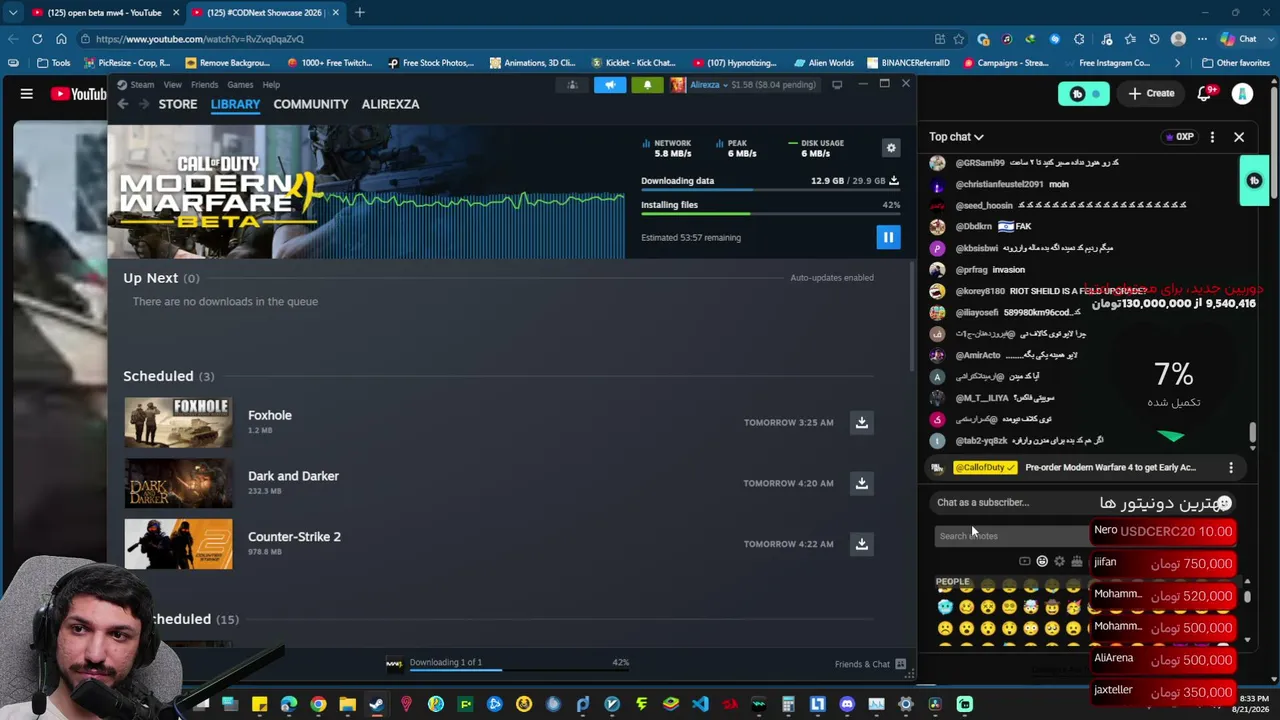Open ALIREXZA profile tab in Steam
Viewport: 1280px width, 720px height.
[x=390, y=104]
